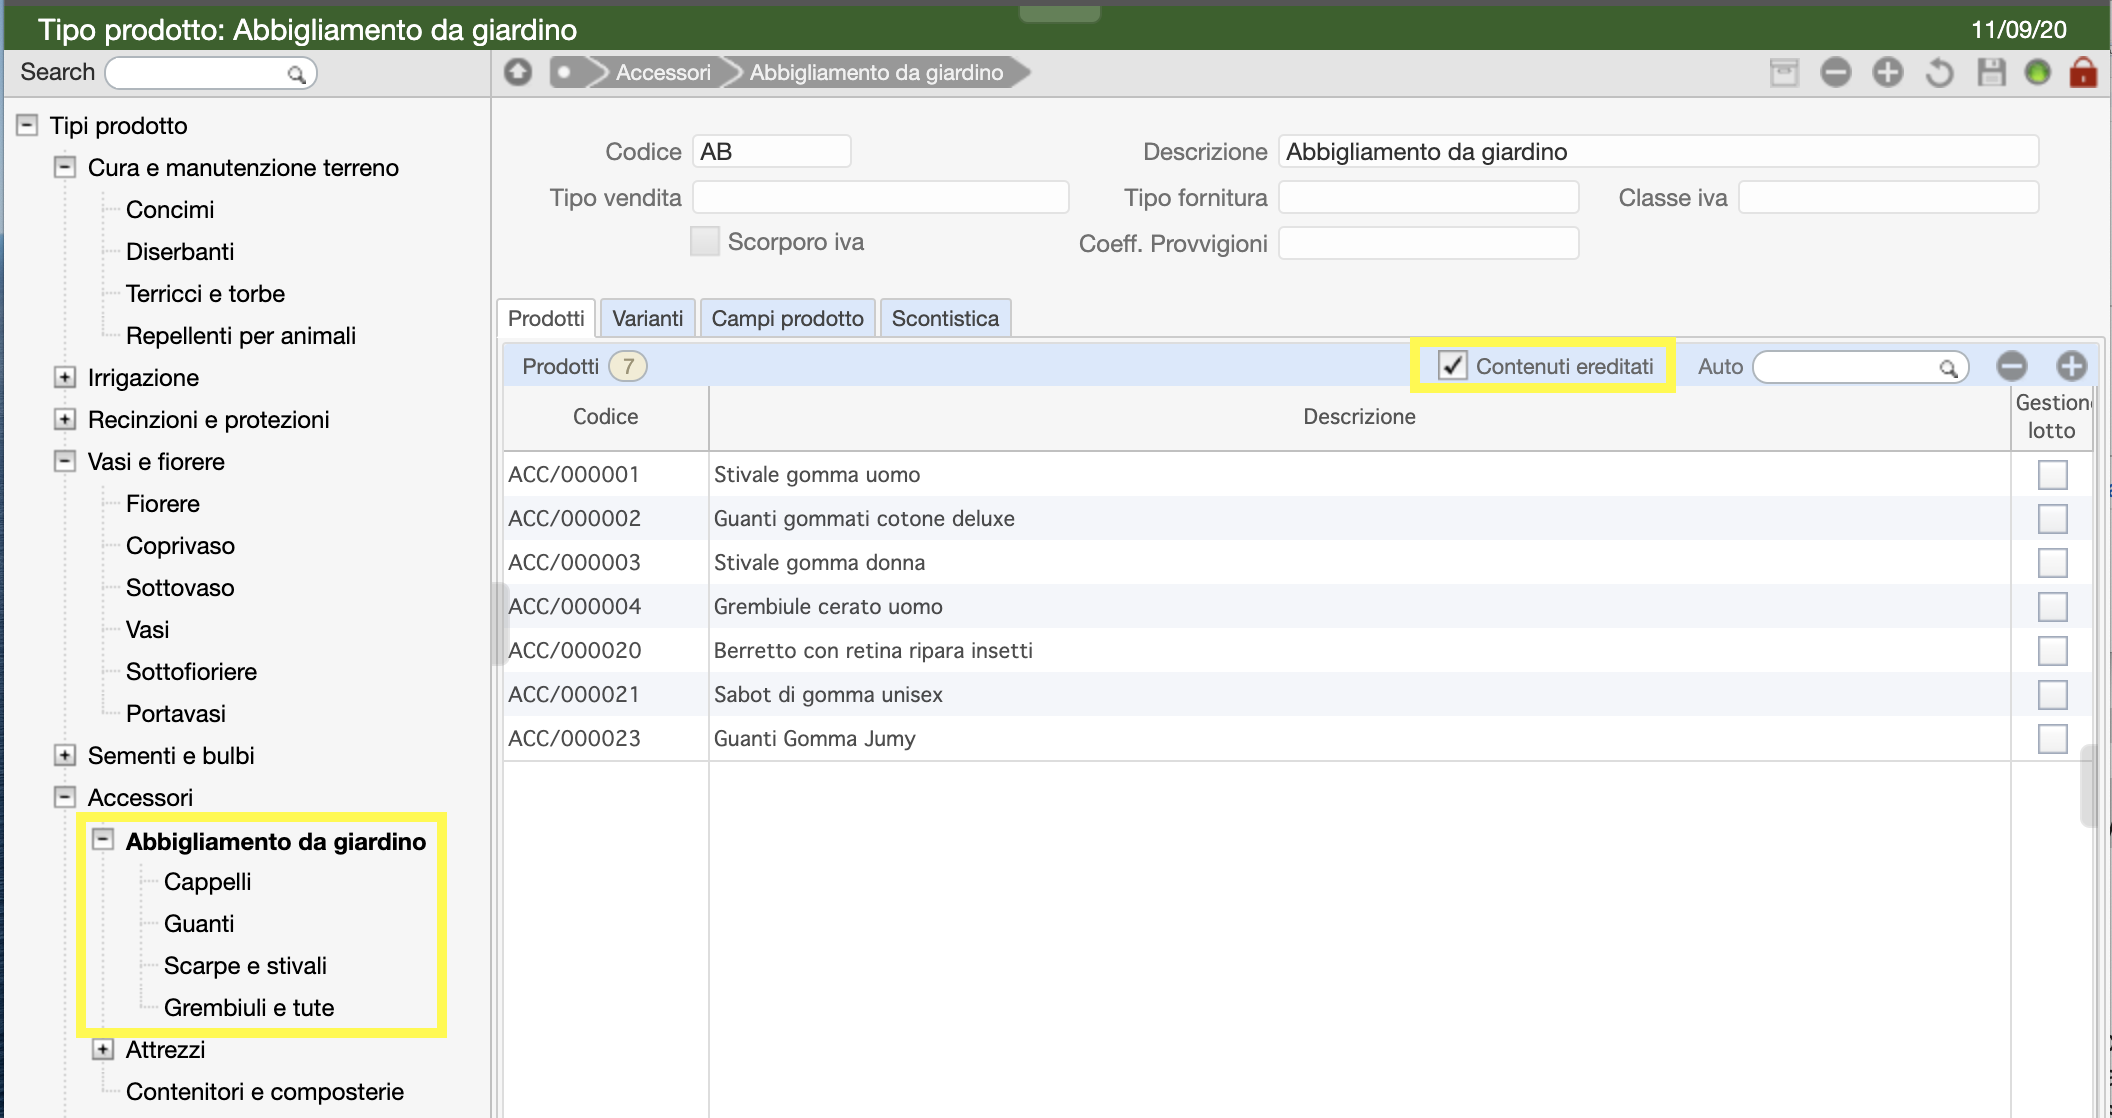
Task: Expand the Irrigazione tree node
Action: coord(65,377)
